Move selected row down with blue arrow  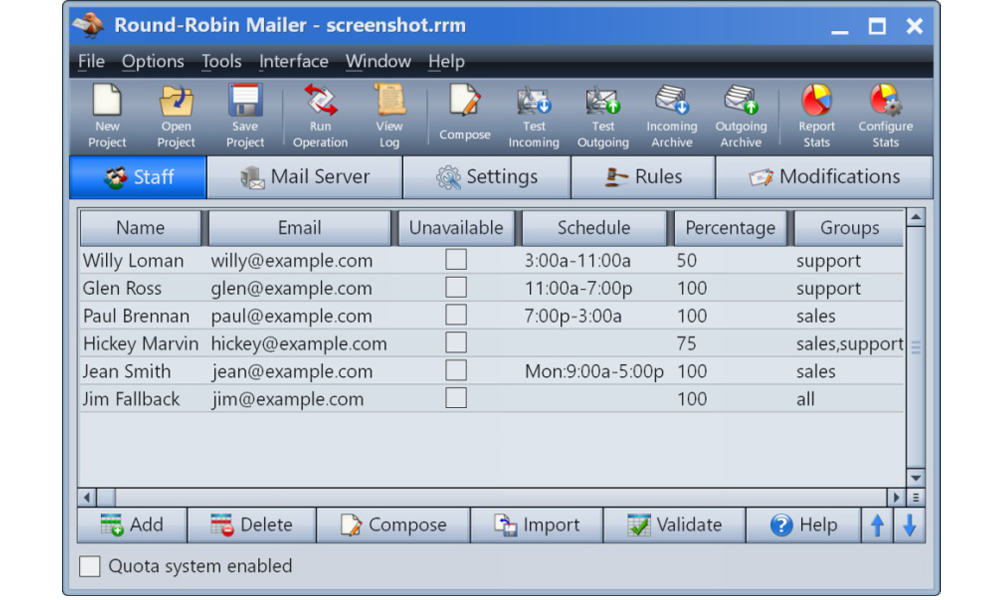click(909, 525)
